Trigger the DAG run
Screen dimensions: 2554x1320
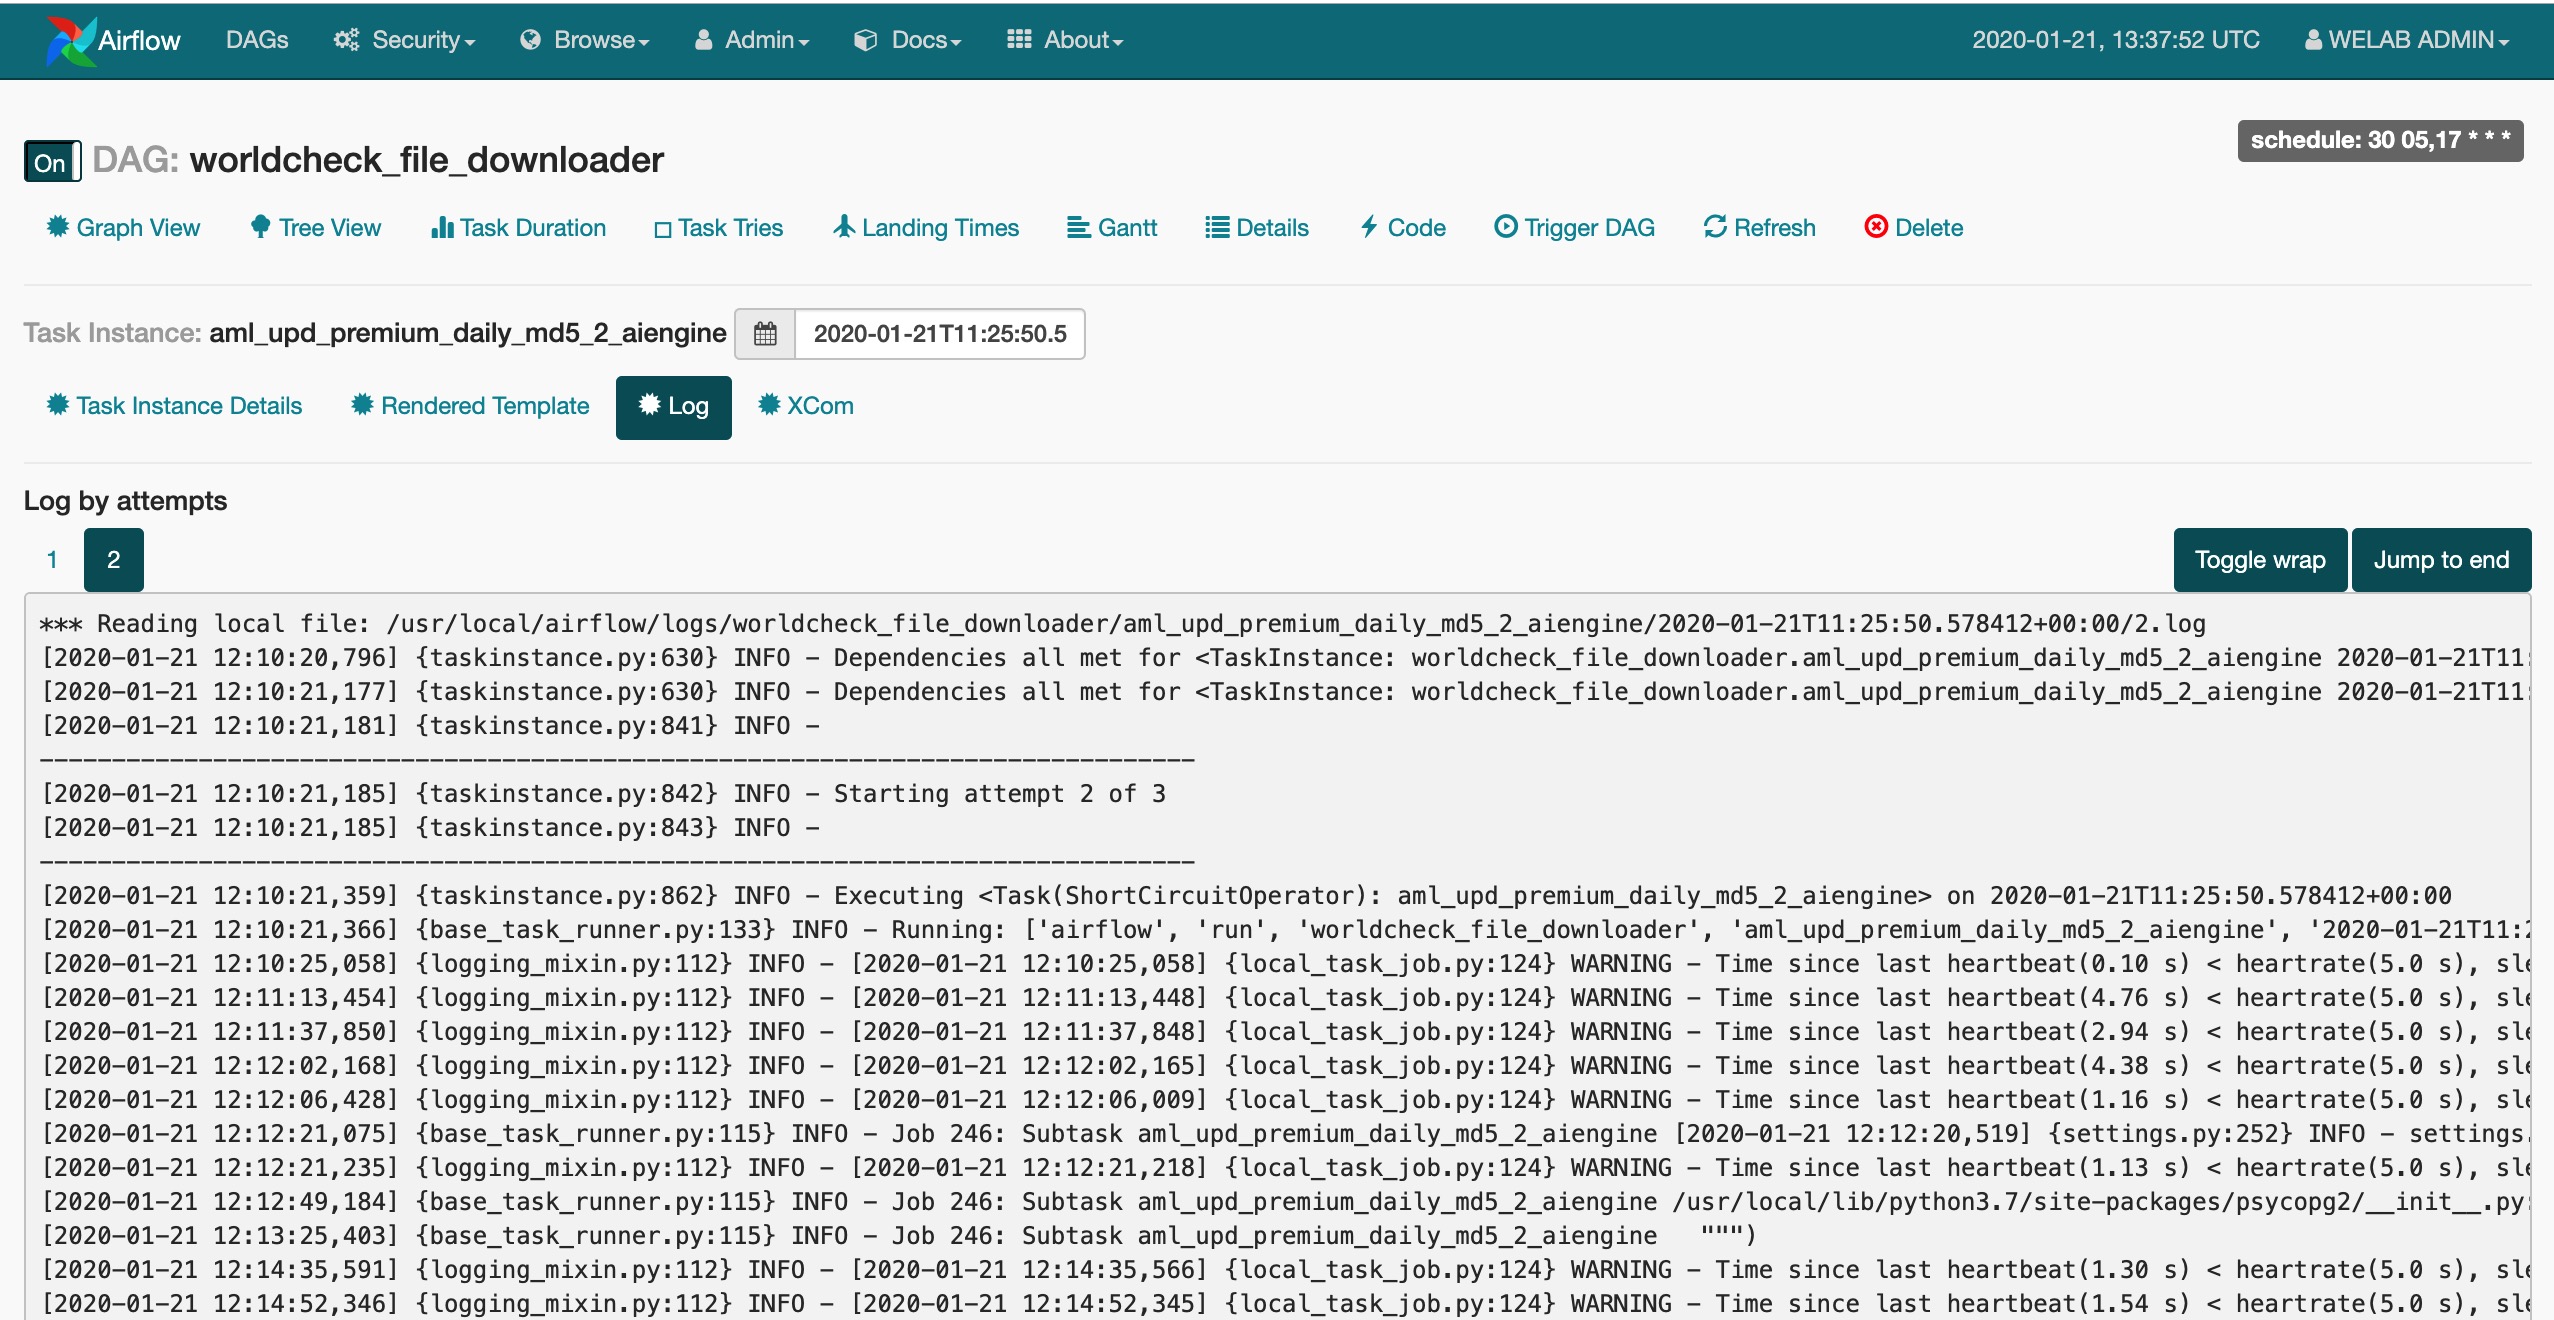pos(1574,228)
